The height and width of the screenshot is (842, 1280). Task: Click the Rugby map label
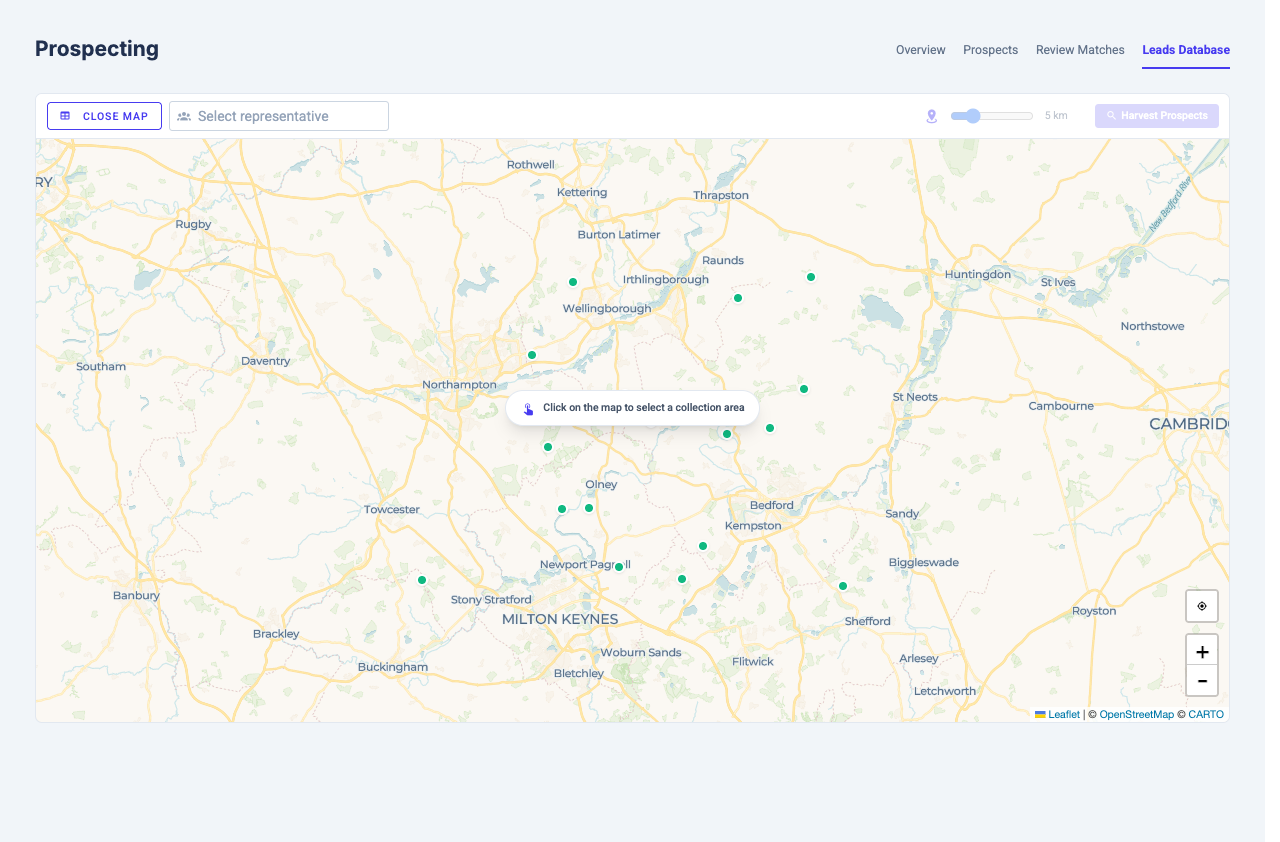point(193,224)
